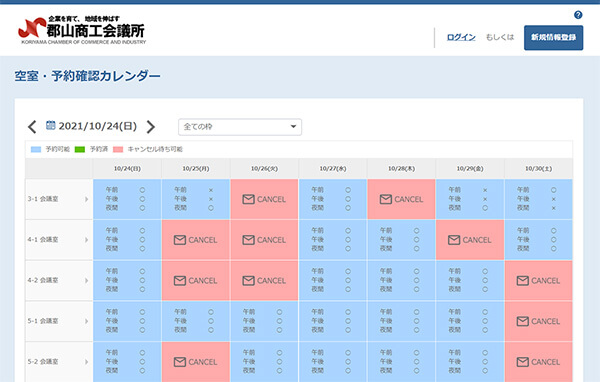Select 5-1 会議室 availability cell on 10/26
Image resolution: width=600 pixels, height=382 pixels.
264,321
